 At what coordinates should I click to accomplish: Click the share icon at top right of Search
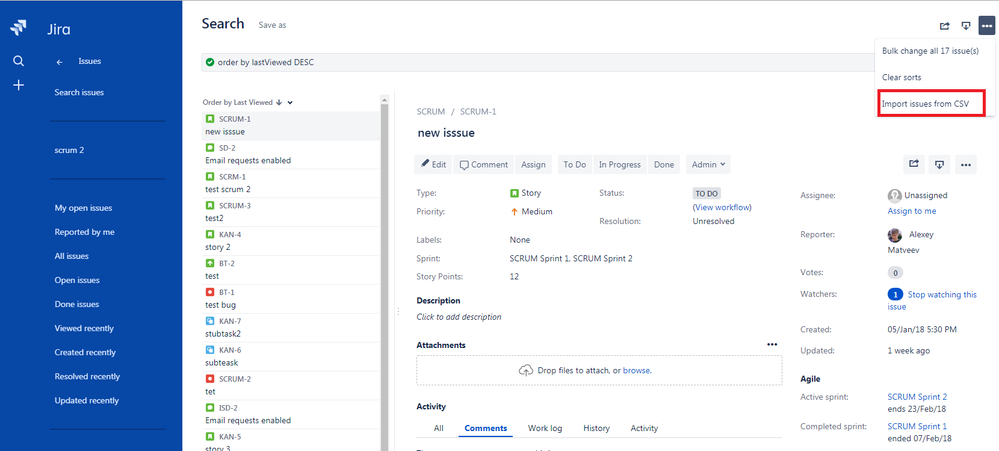[945, 26]
